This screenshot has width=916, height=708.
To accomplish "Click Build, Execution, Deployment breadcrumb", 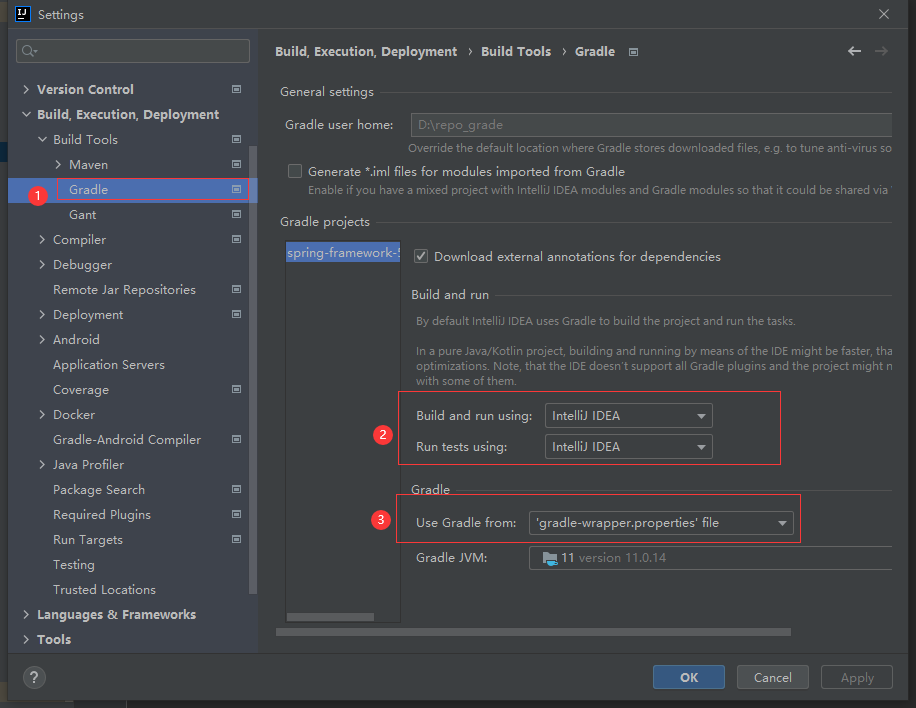I will coord(366,51).
